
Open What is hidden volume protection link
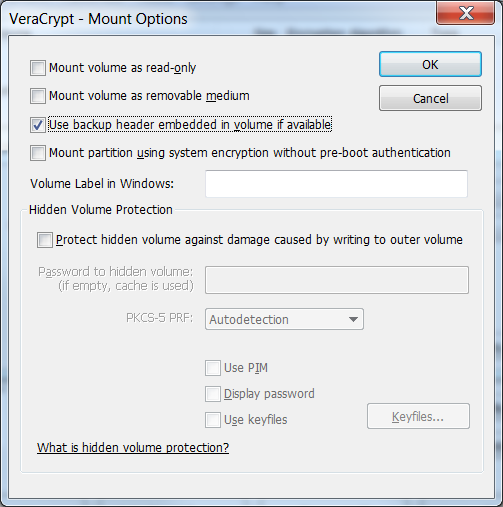(x=133, y=448)
